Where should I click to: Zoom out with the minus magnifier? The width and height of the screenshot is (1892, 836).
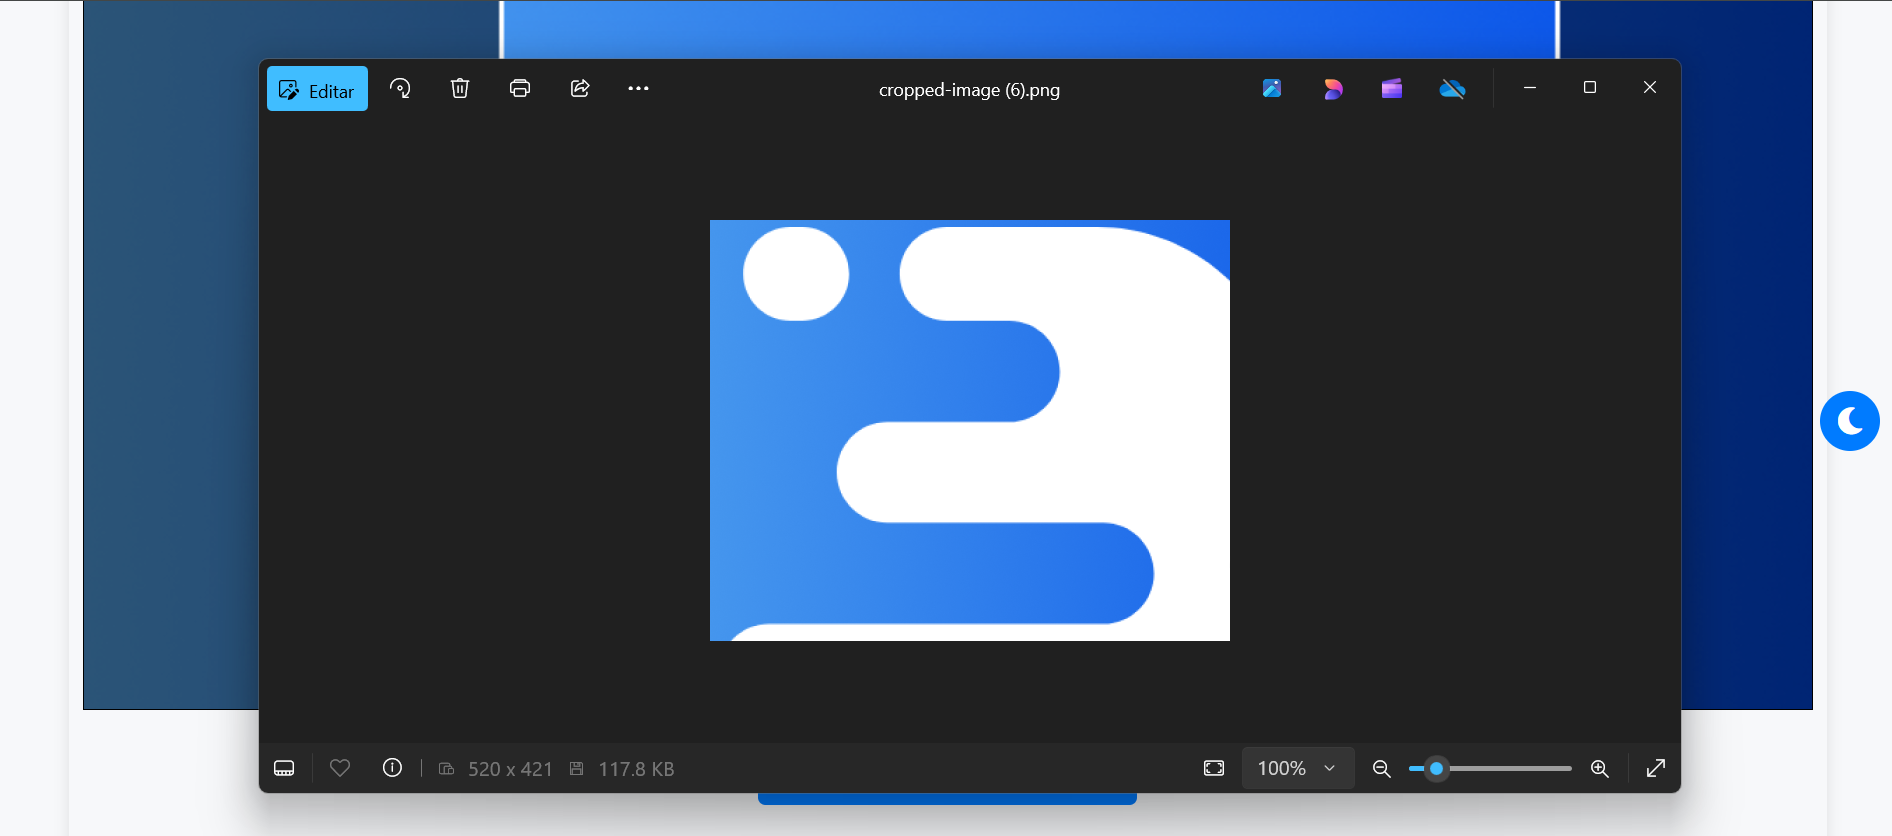point(1381,768)
